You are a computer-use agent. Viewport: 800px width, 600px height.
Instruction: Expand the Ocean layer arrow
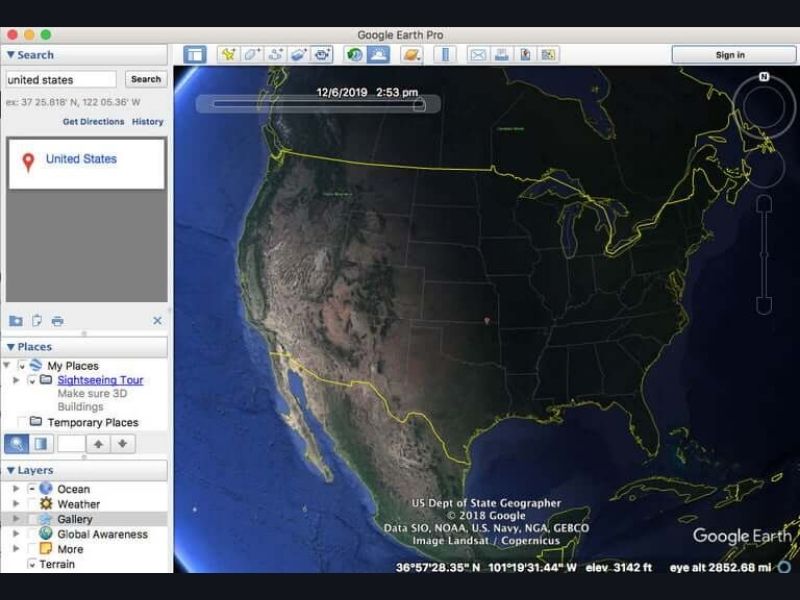[x=16, y=489]
